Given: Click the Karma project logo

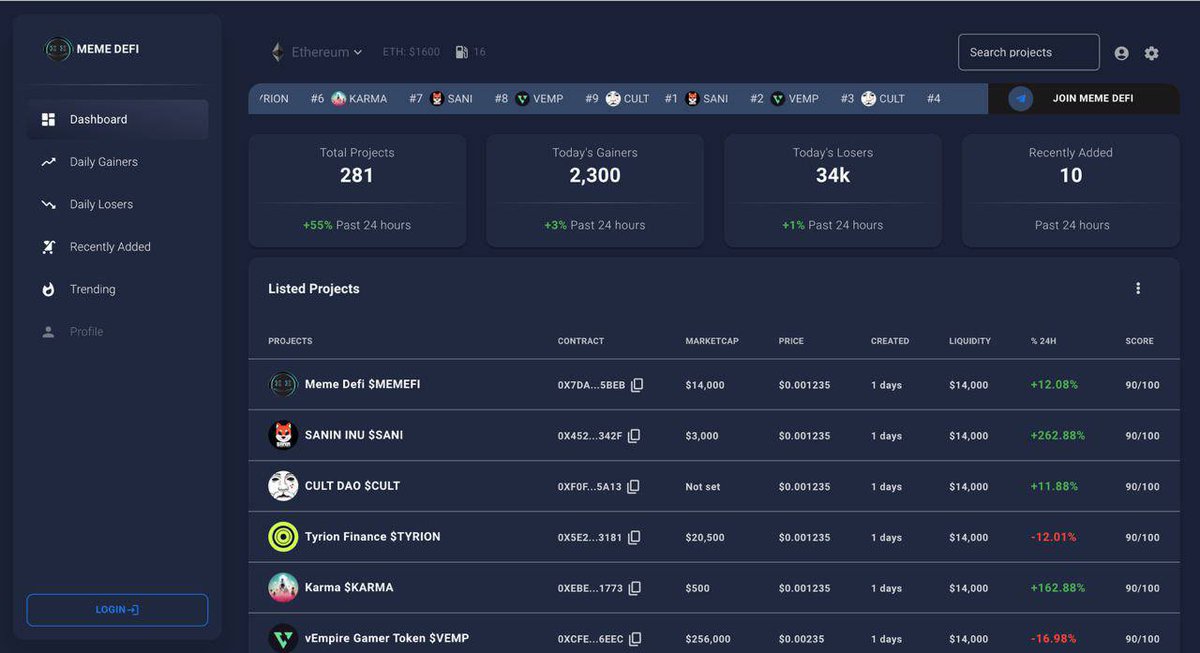Looking at the screenshot, I should pyautogui.click(x=283, y=587).
